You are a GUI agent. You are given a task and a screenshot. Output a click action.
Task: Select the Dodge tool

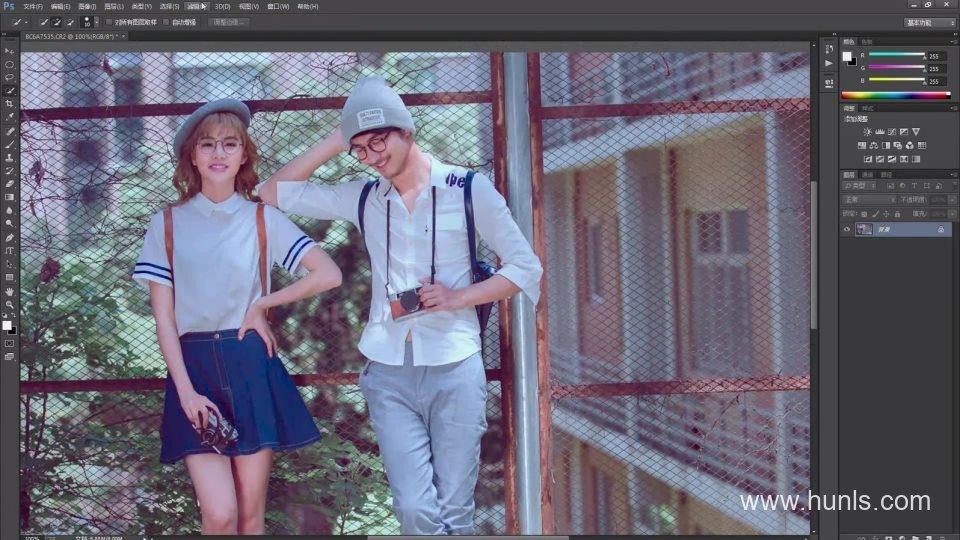(x=9, y=223)
